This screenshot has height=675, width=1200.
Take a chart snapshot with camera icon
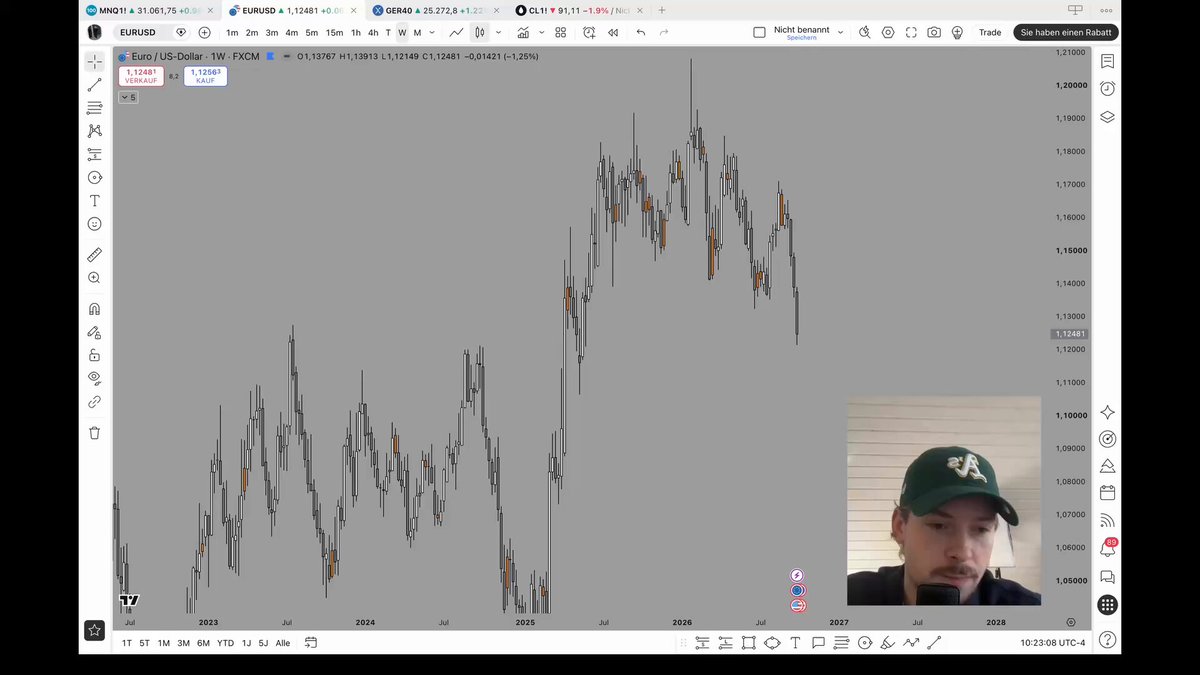coord(934,32)
